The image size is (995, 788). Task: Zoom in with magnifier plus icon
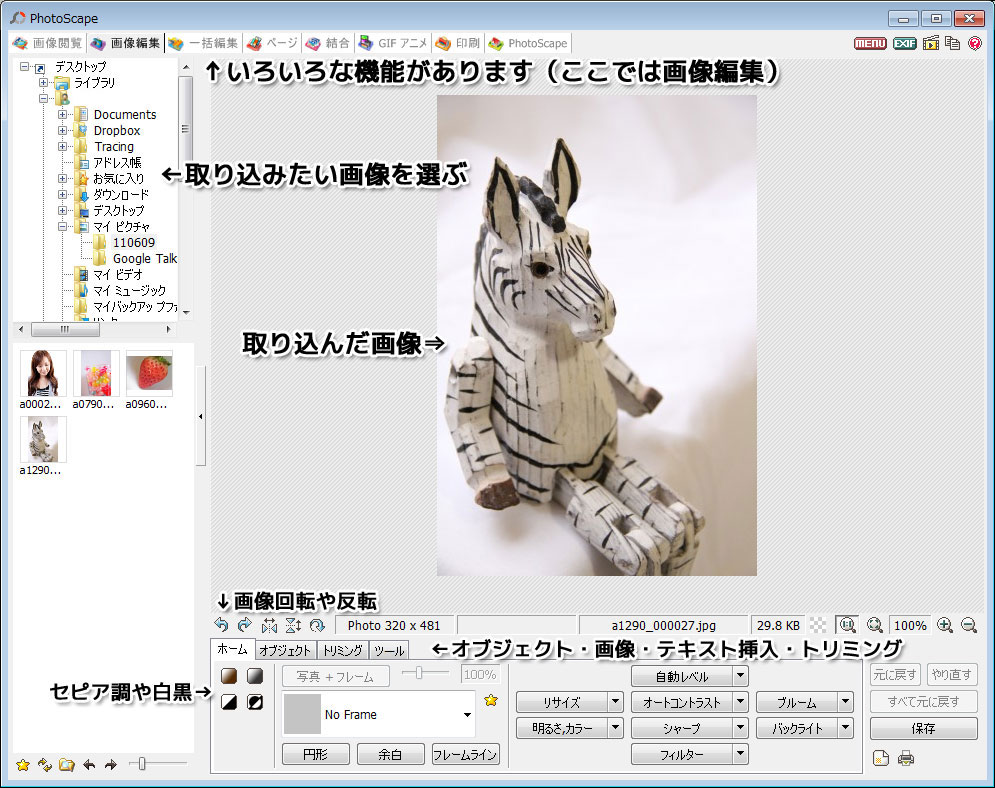click(x=945, y=625)
